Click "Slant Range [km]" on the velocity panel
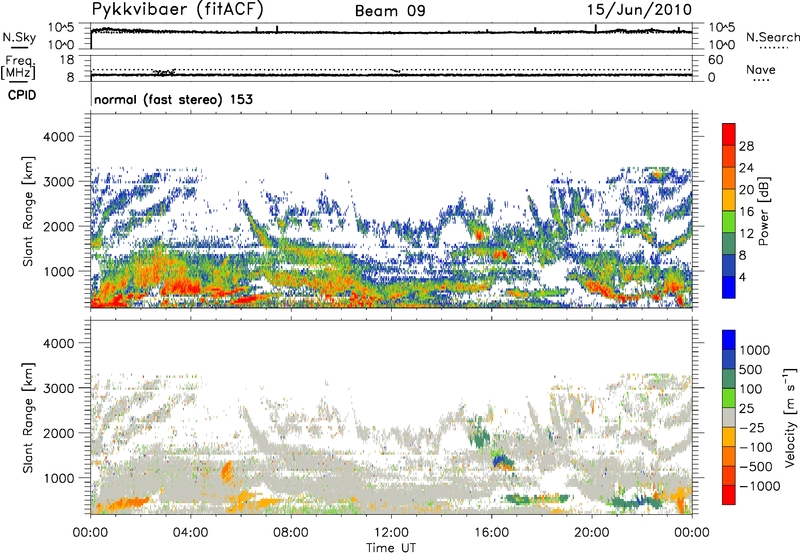The width and height of the screenshot is (800, 554). pyautogui.click(x=28, y=418)
